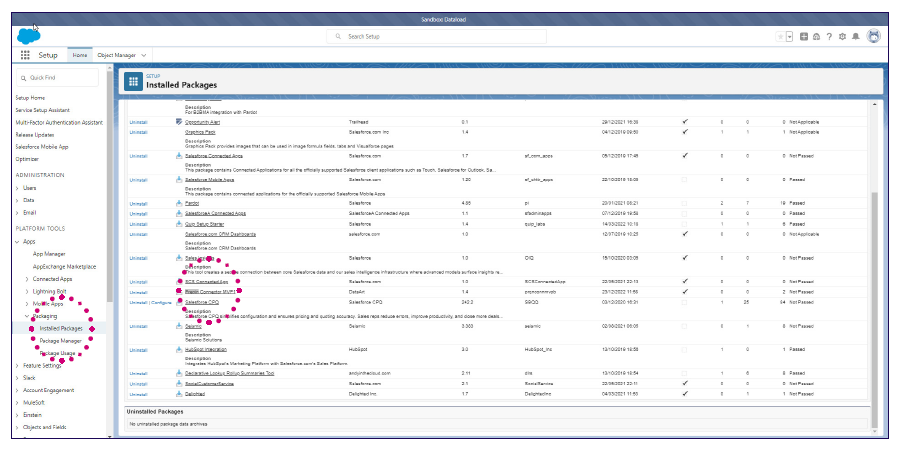This screenshot has height=456, width=907.
Task: Click the Salesforce Connected Apps download icon
Action: point(179,156)
